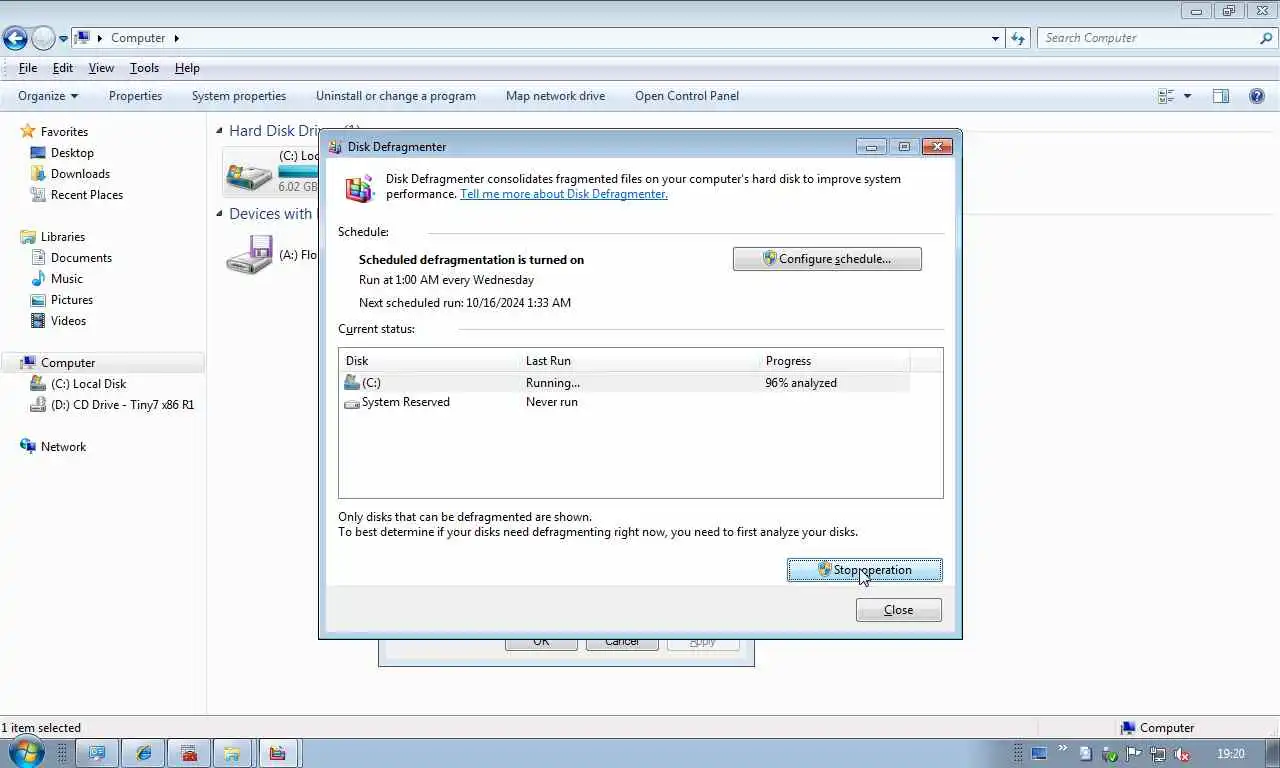Click Open Control Panel
The width and height of the screenshot is (1280, 768).
[x=687, y=96]
